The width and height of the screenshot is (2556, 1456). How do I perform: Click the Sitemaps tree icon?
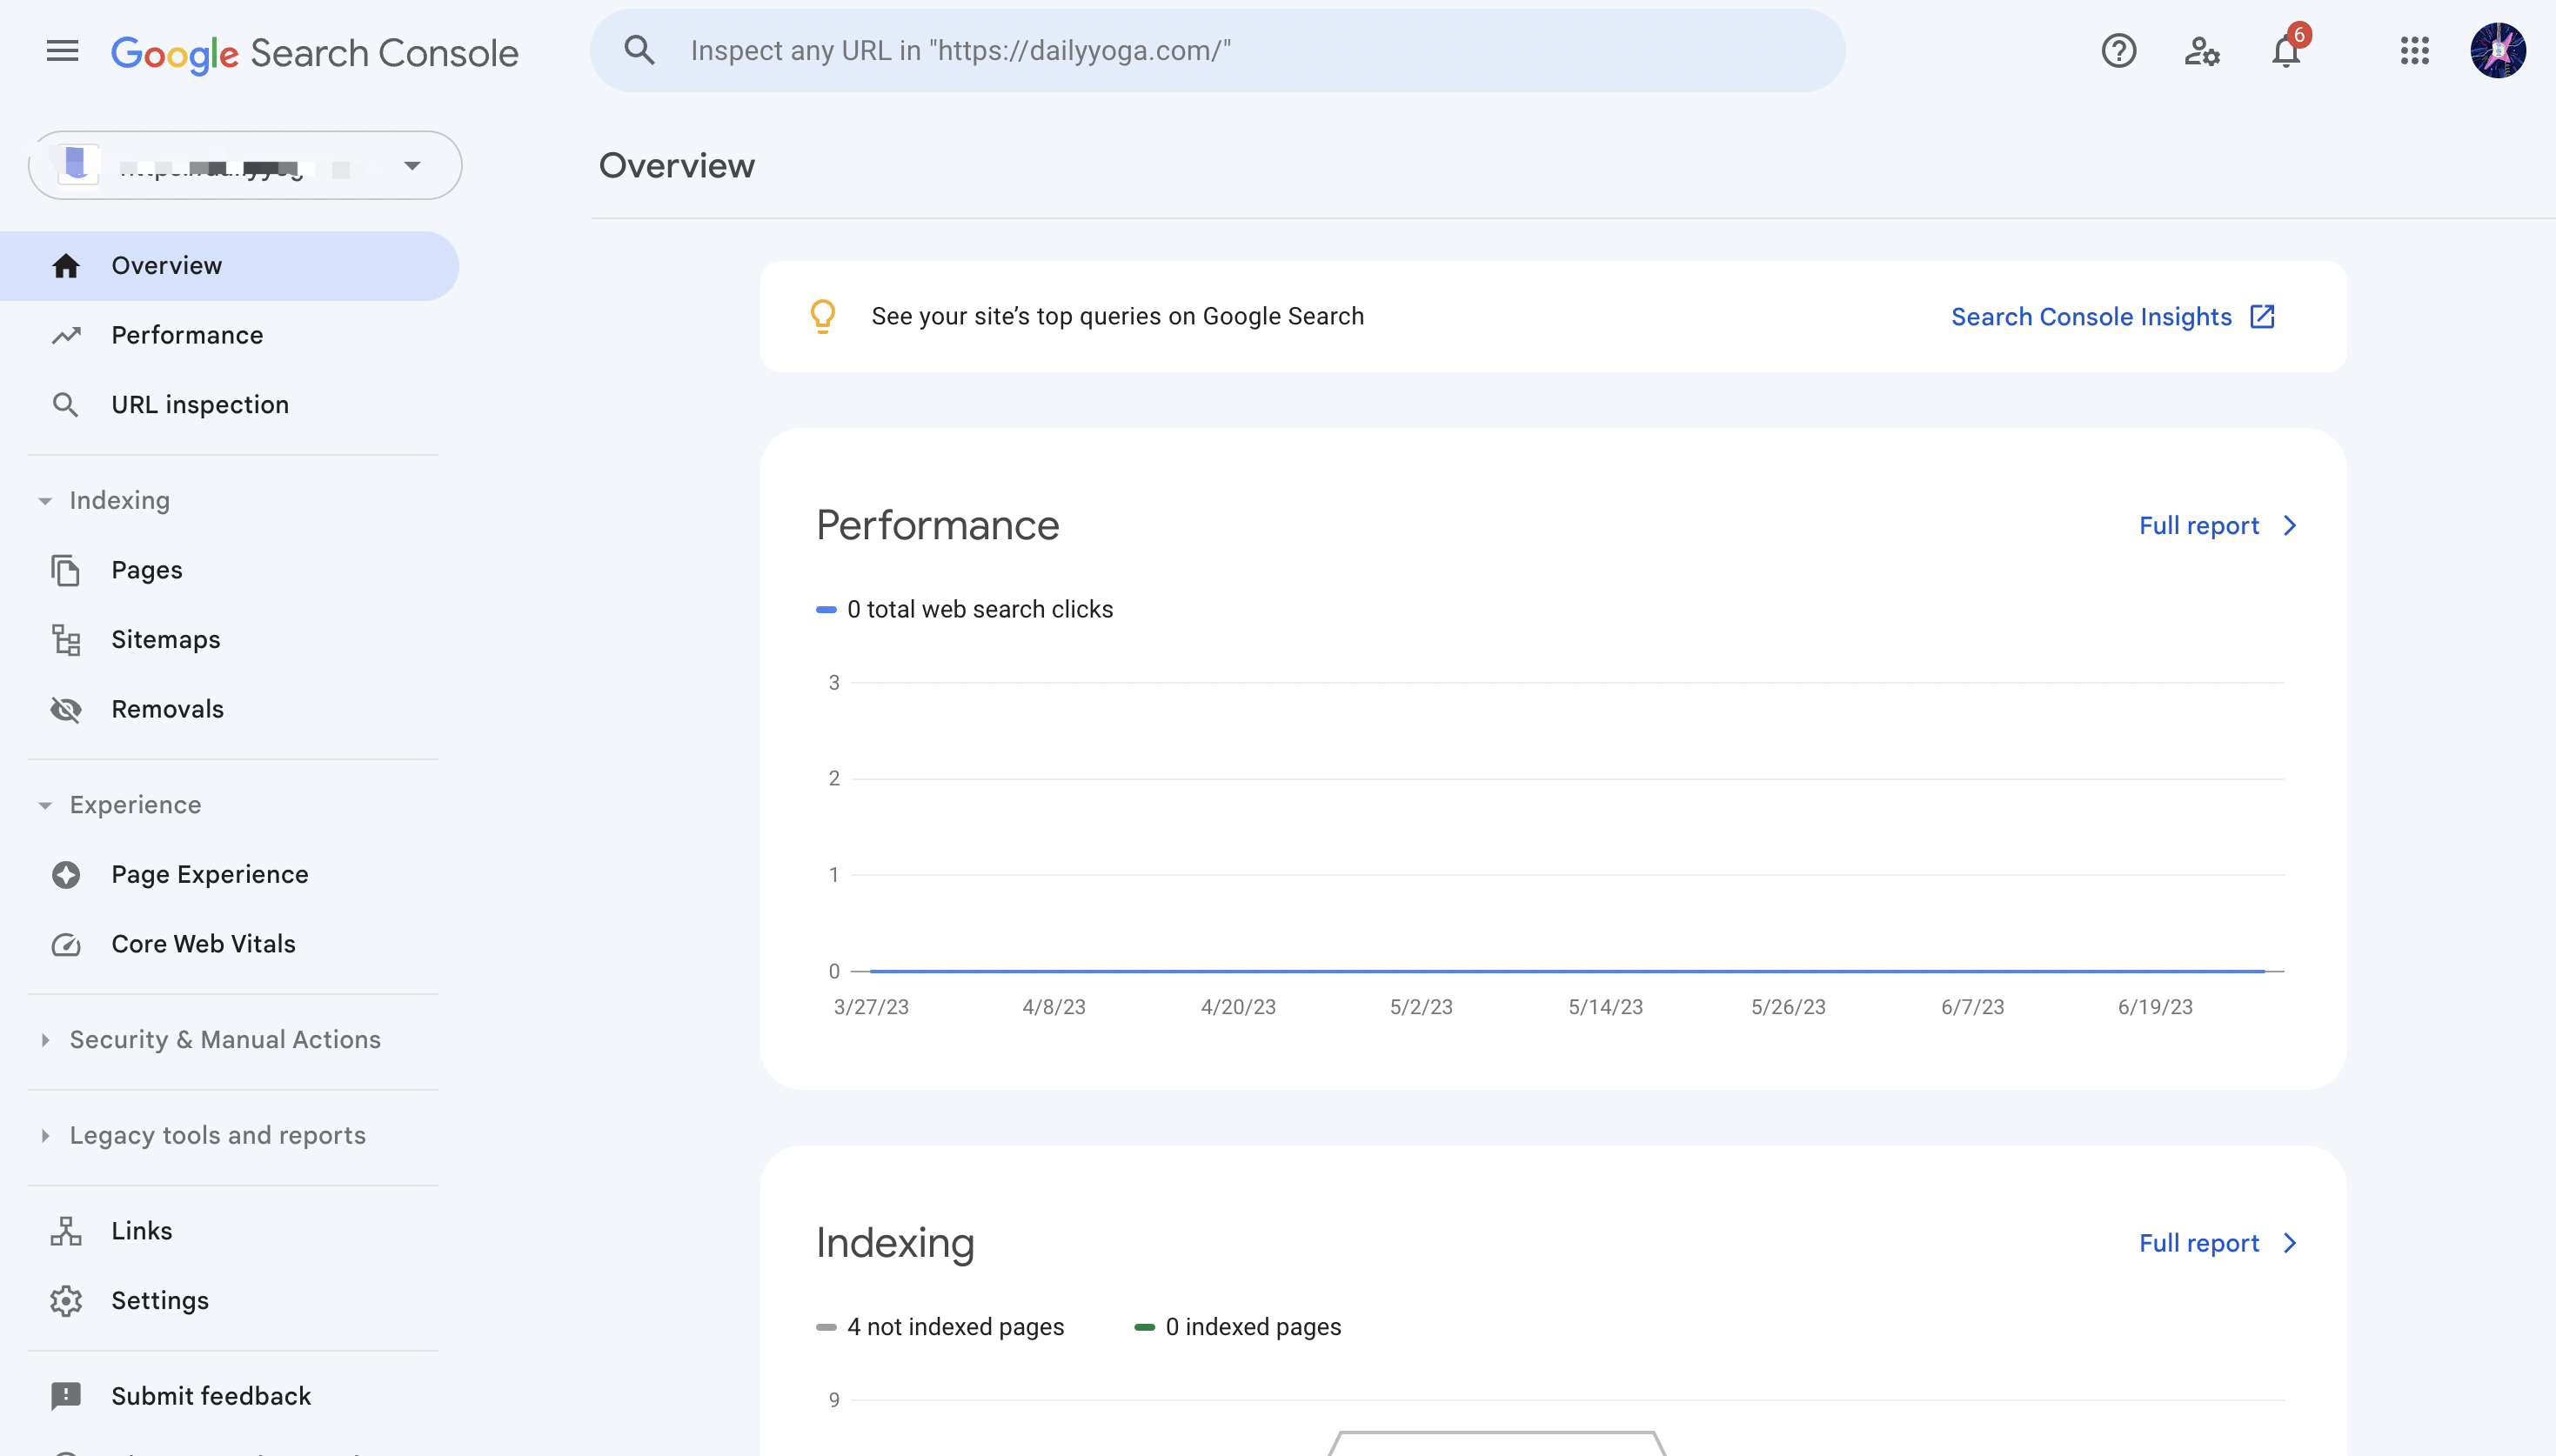pos(66,640)
